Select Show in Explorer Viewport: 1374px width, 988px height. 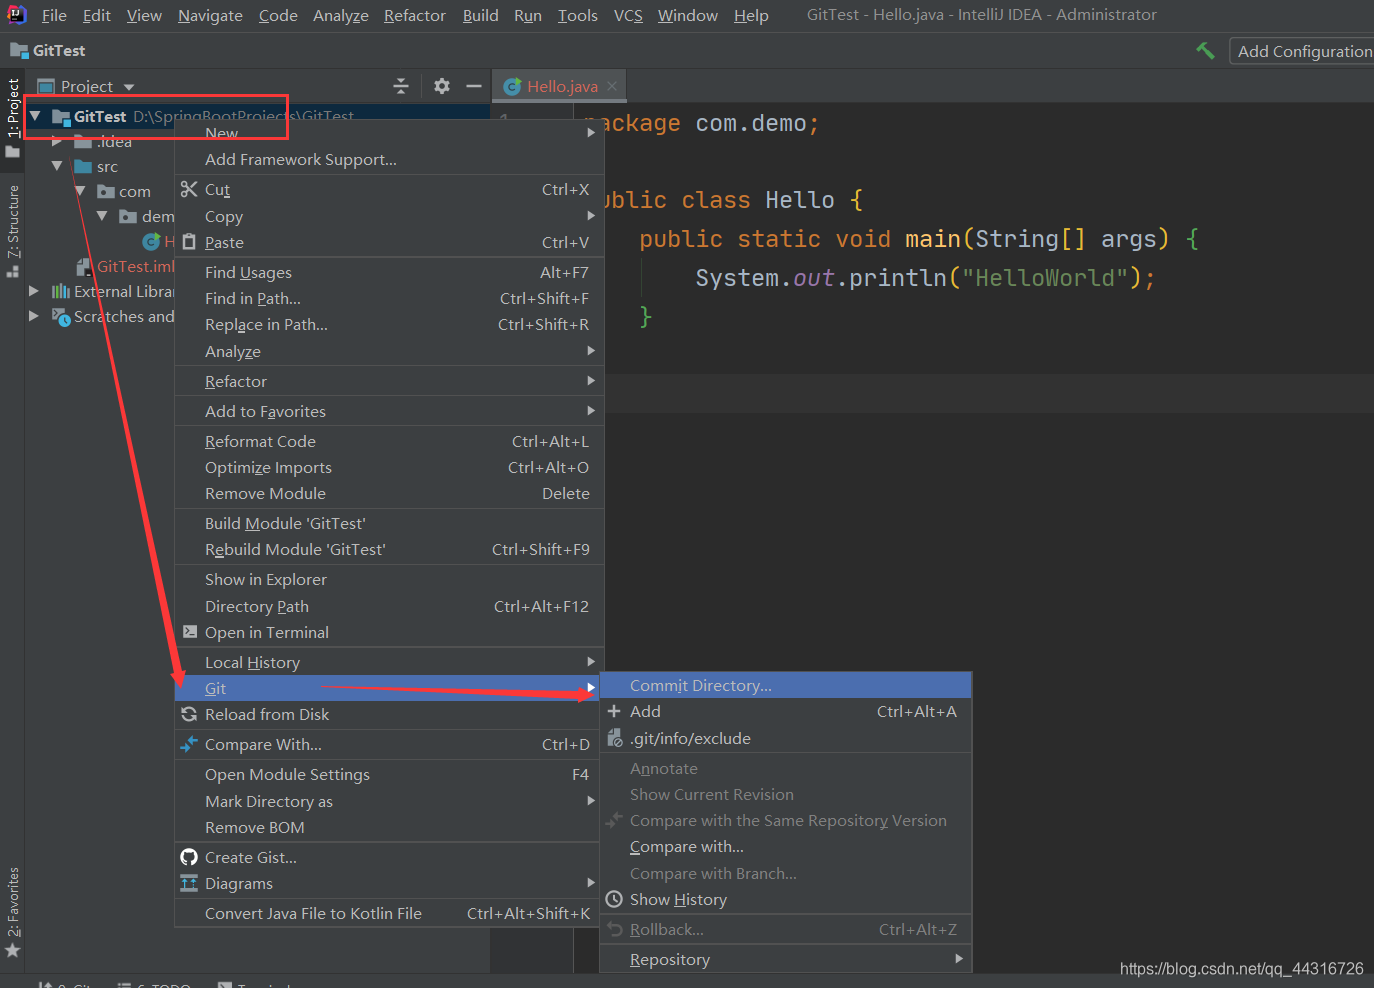coord(389,579)
